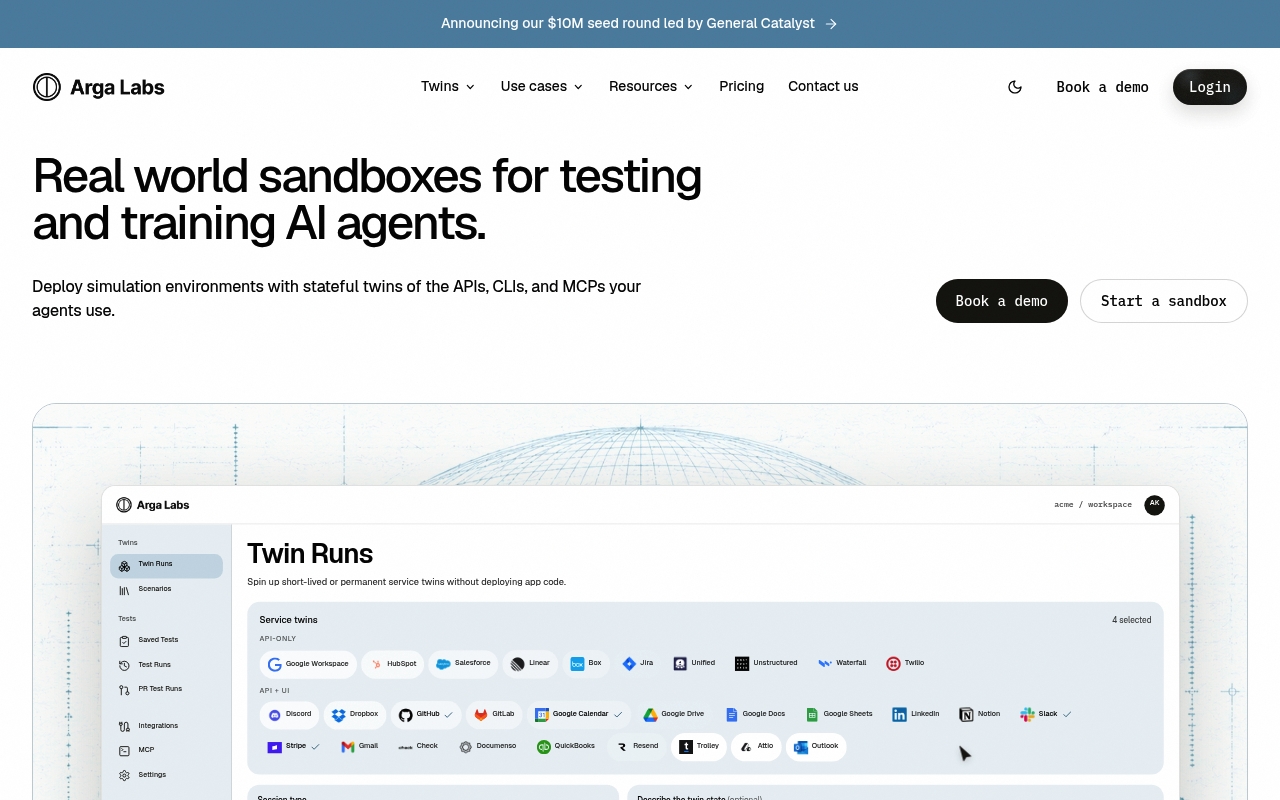This screenshot has width=1280, height=800.
Task: Deselect the Stripe twin
Action: pos(293,747)
